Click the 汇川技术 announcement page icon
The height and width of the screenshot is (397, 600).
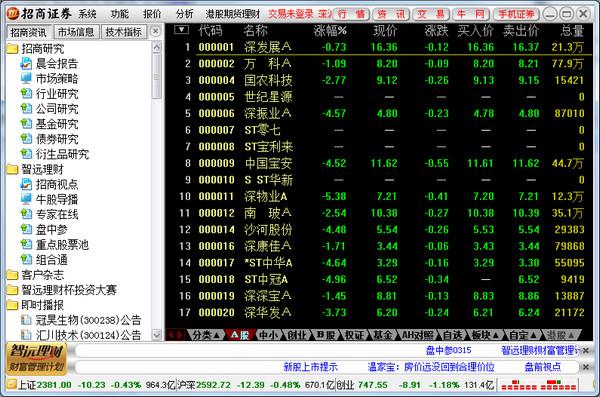(26, 335)
